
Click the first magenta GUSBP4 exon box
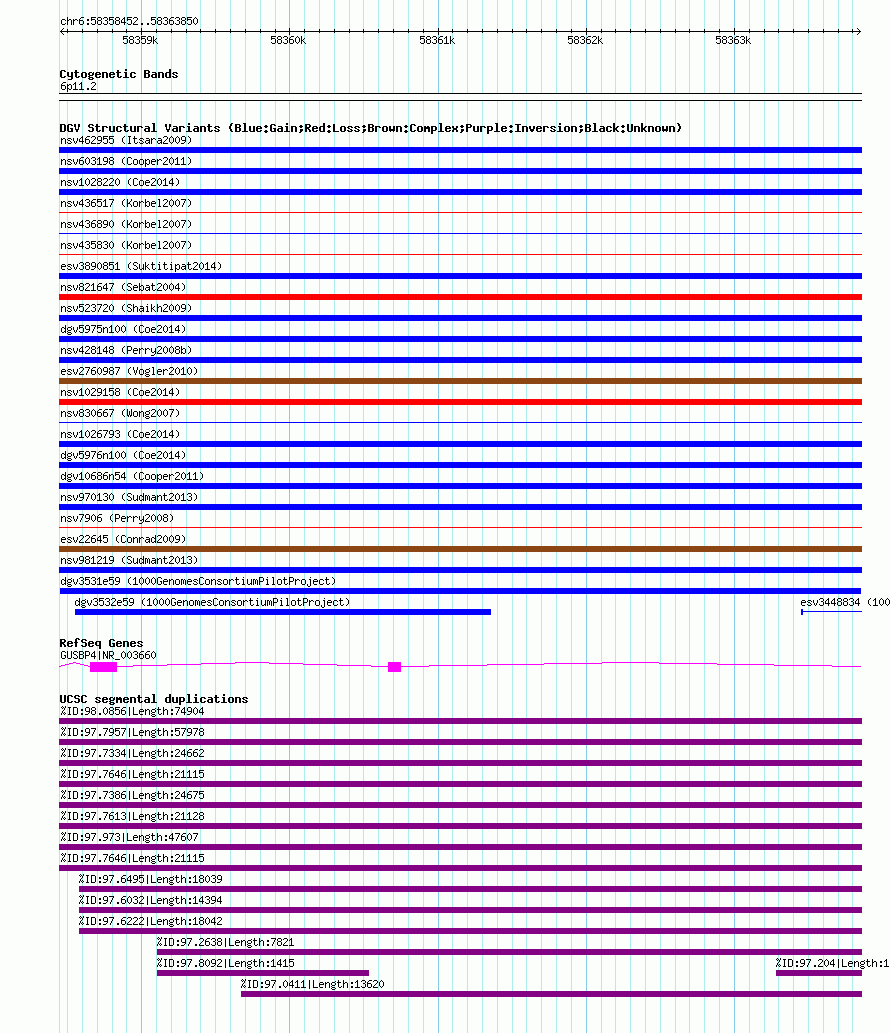[103, 667]
